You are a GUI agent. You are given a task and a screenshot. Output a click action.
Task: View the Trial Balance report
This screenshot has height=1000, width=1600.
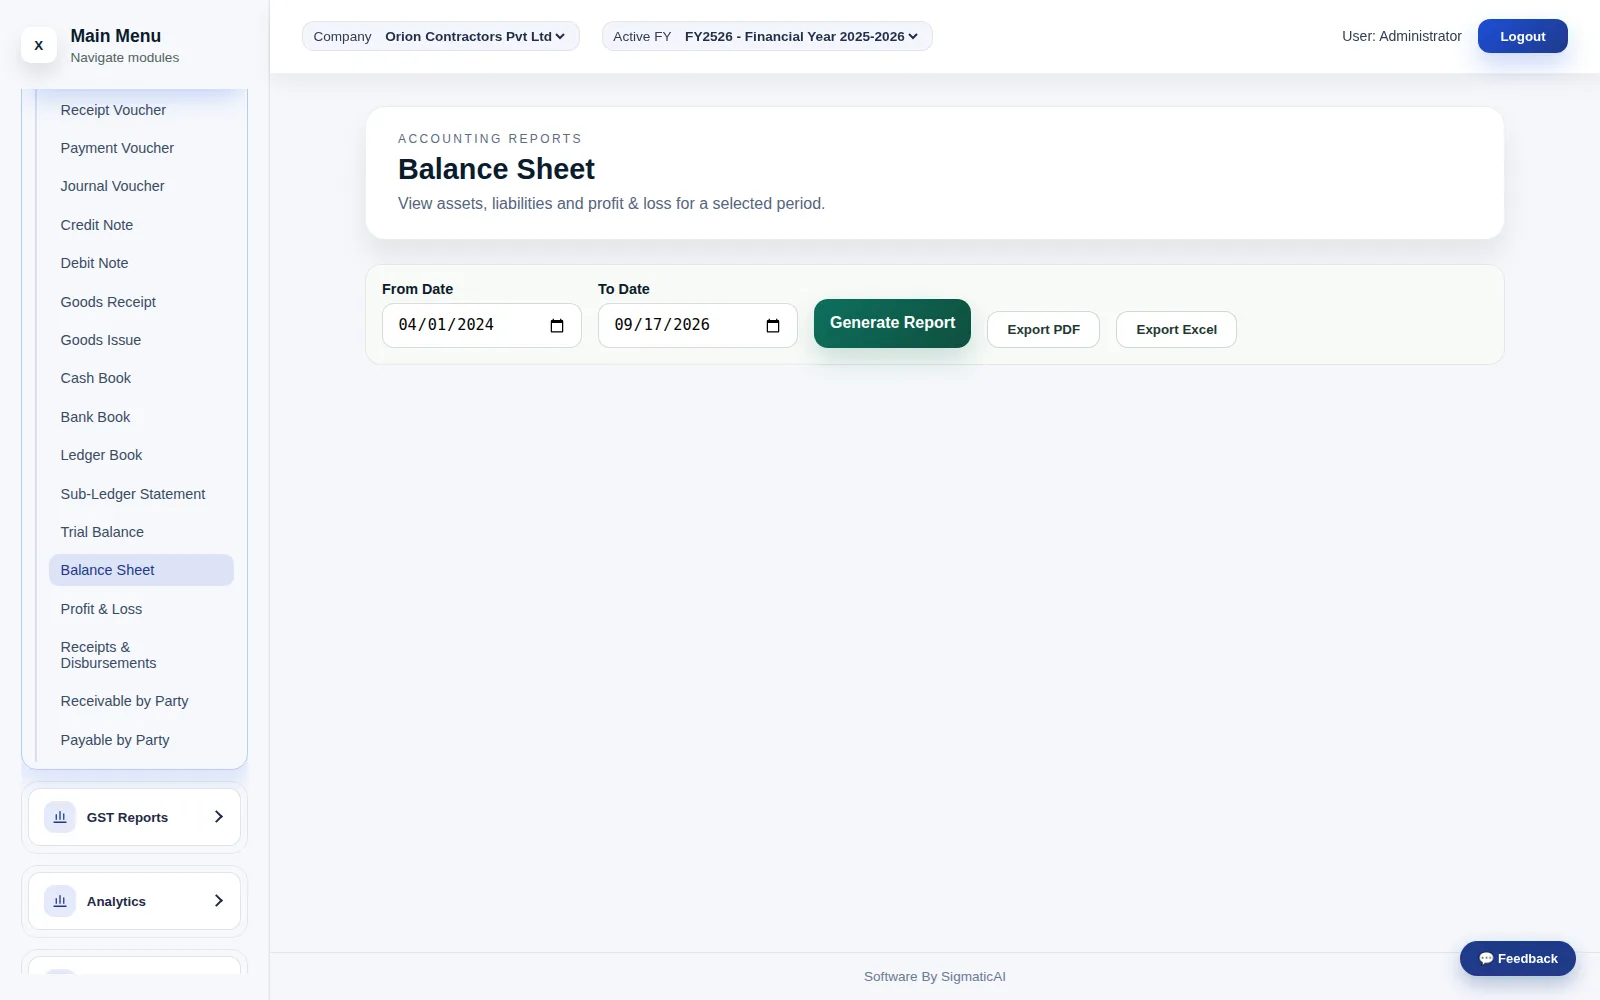coord(141,532)
